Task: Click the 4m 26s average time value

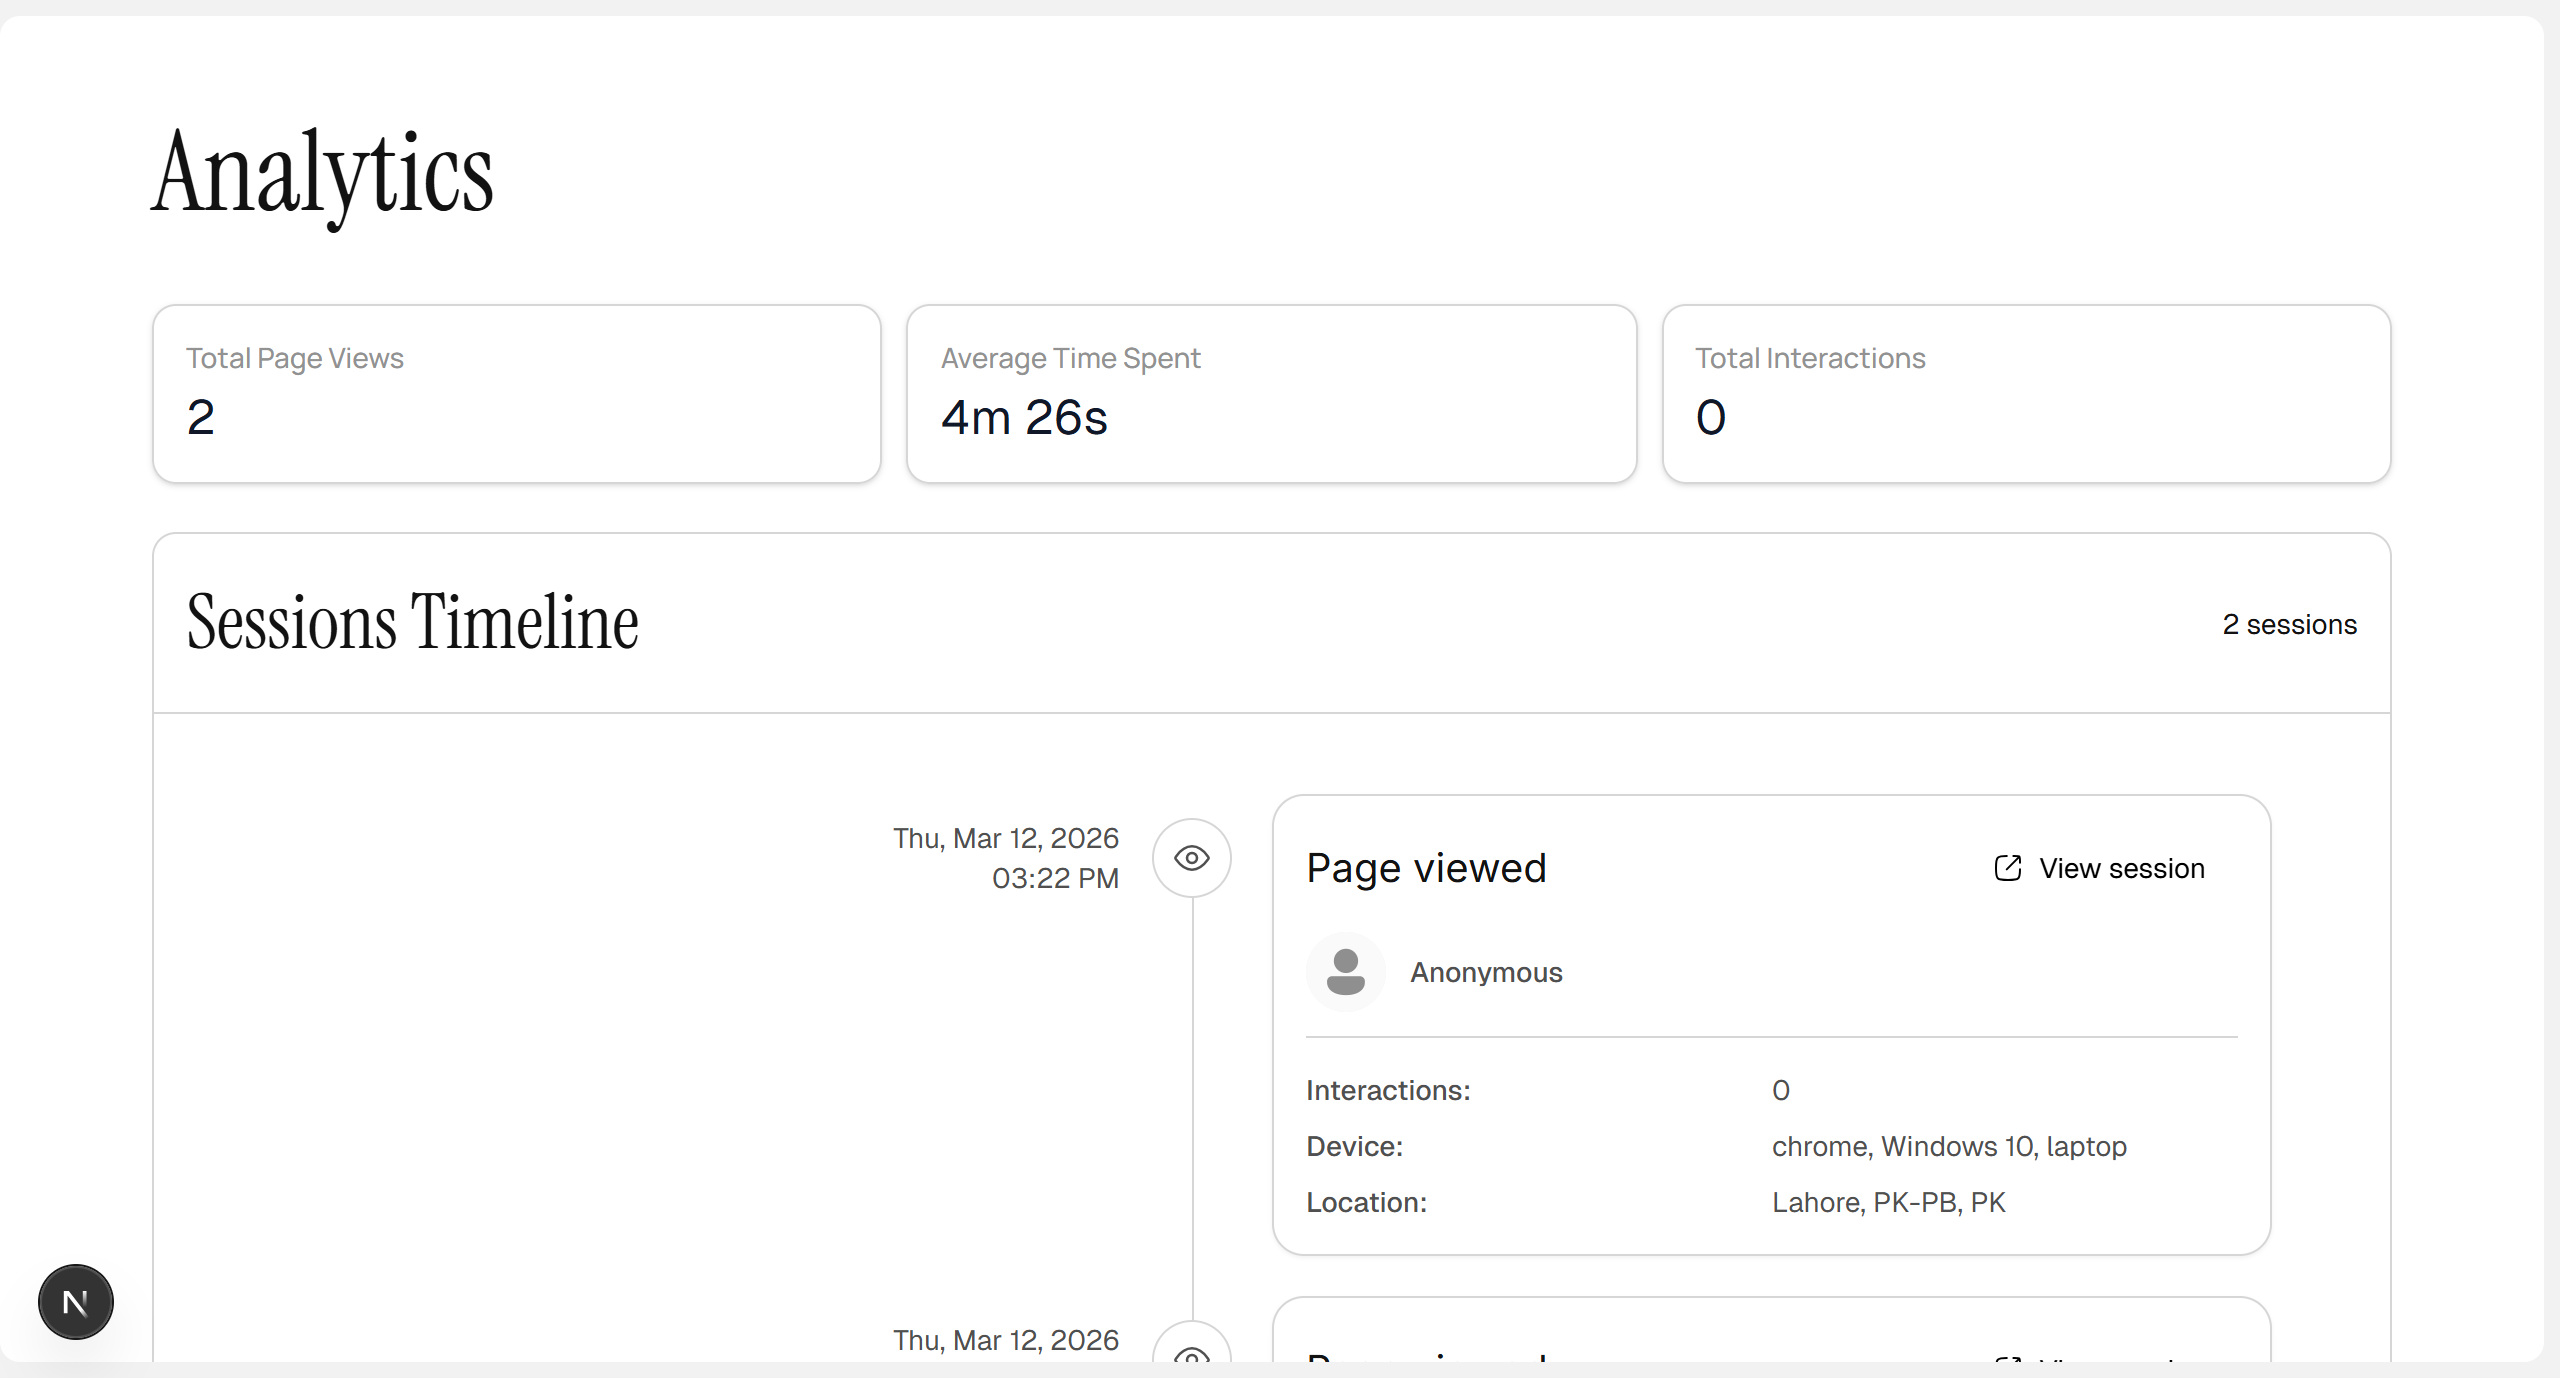Action: click(1024, 418)
